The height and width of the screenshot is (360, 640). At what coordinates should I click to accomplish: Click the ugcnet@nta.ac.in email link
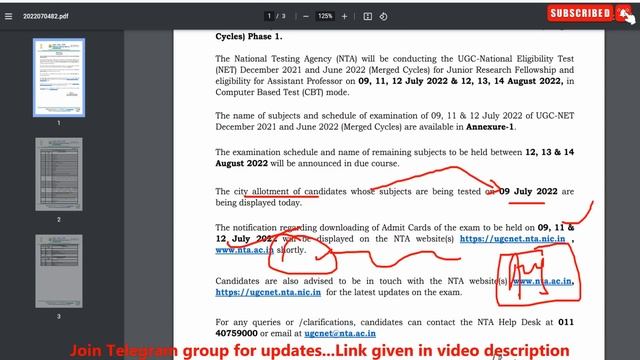tap(340, 333)
